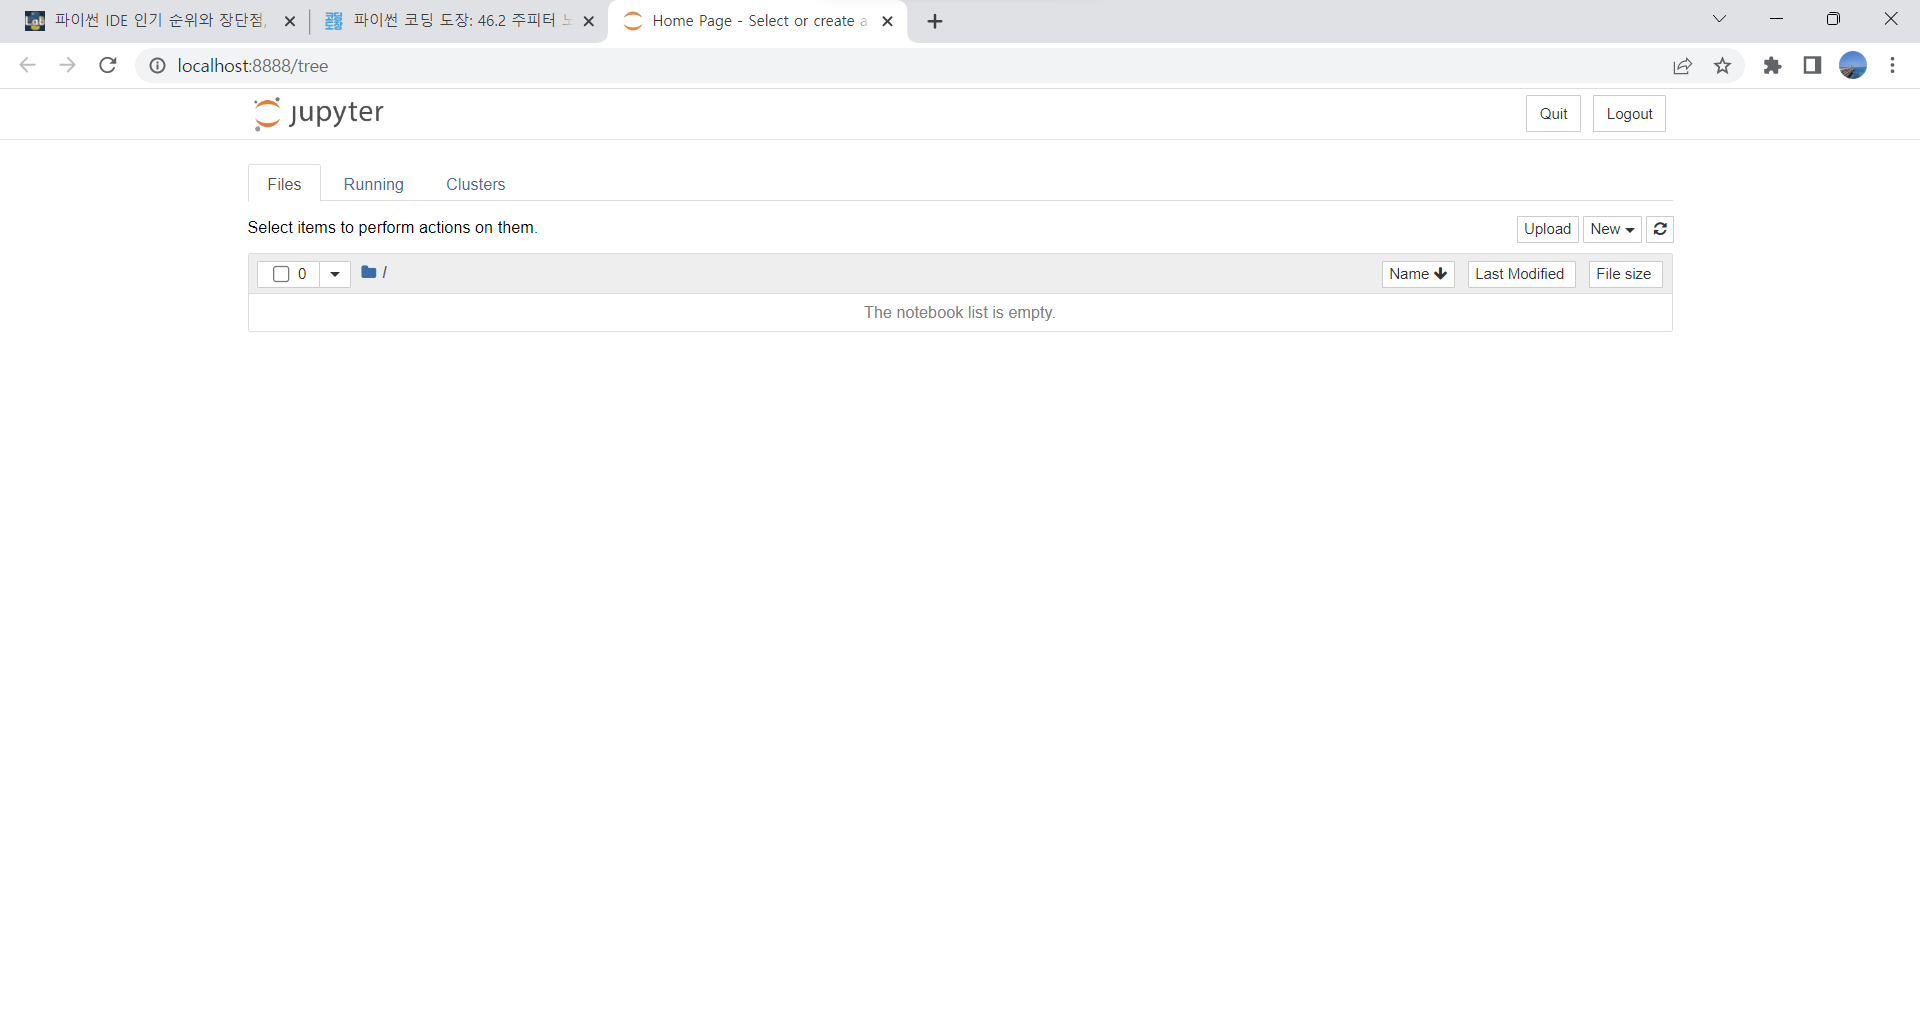The image size is (1920, 1020).
Task: Sort files by Last Modified
Action: pyautogui.click(x=1520, y=274)
